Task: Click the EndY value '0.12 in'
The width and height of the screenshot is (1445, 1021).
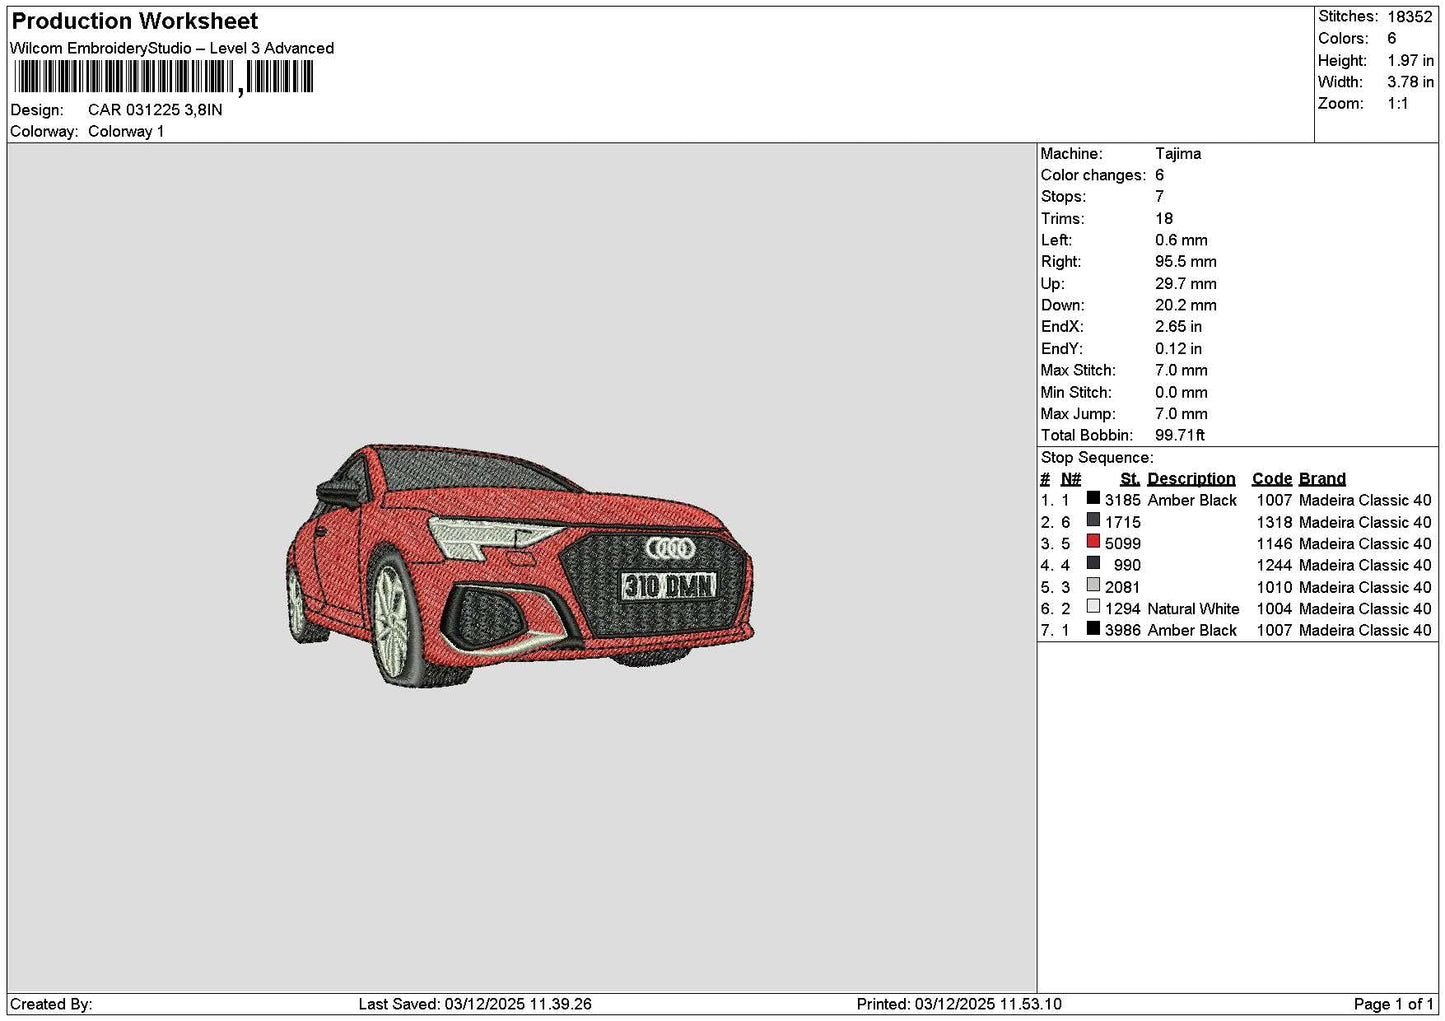Action: [x=1179, y=349]
